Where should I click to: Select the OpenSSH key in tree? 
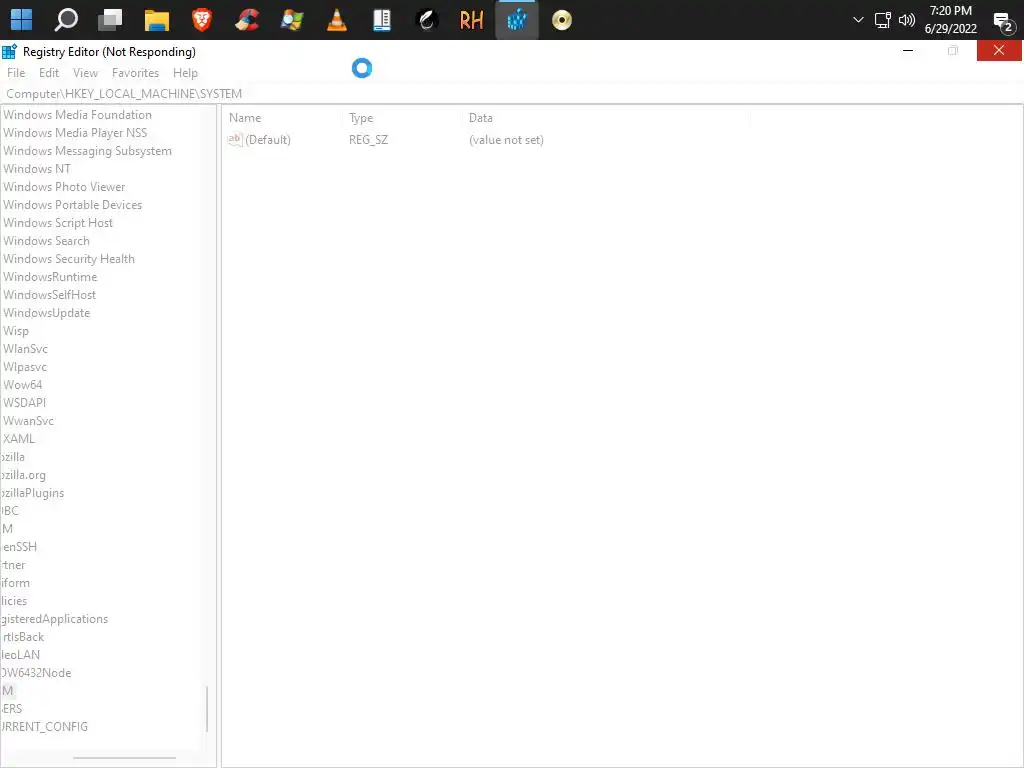point(19,547)
